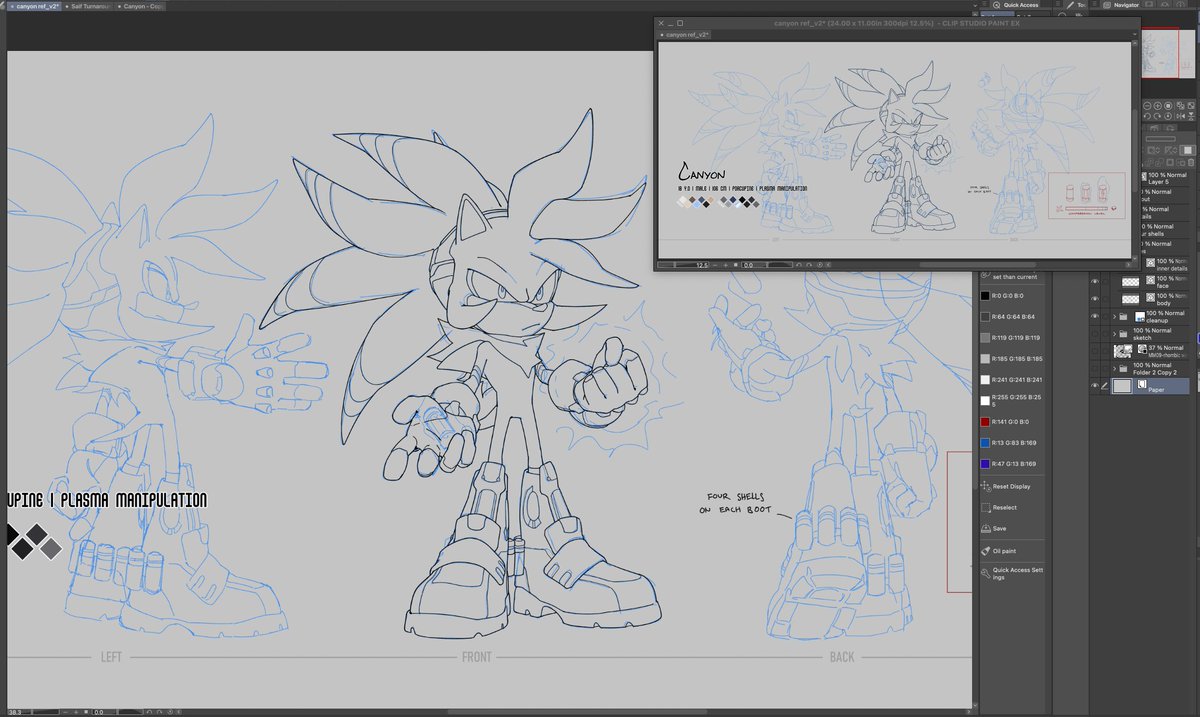Open Quick Access Settings

coord(1010,573)
